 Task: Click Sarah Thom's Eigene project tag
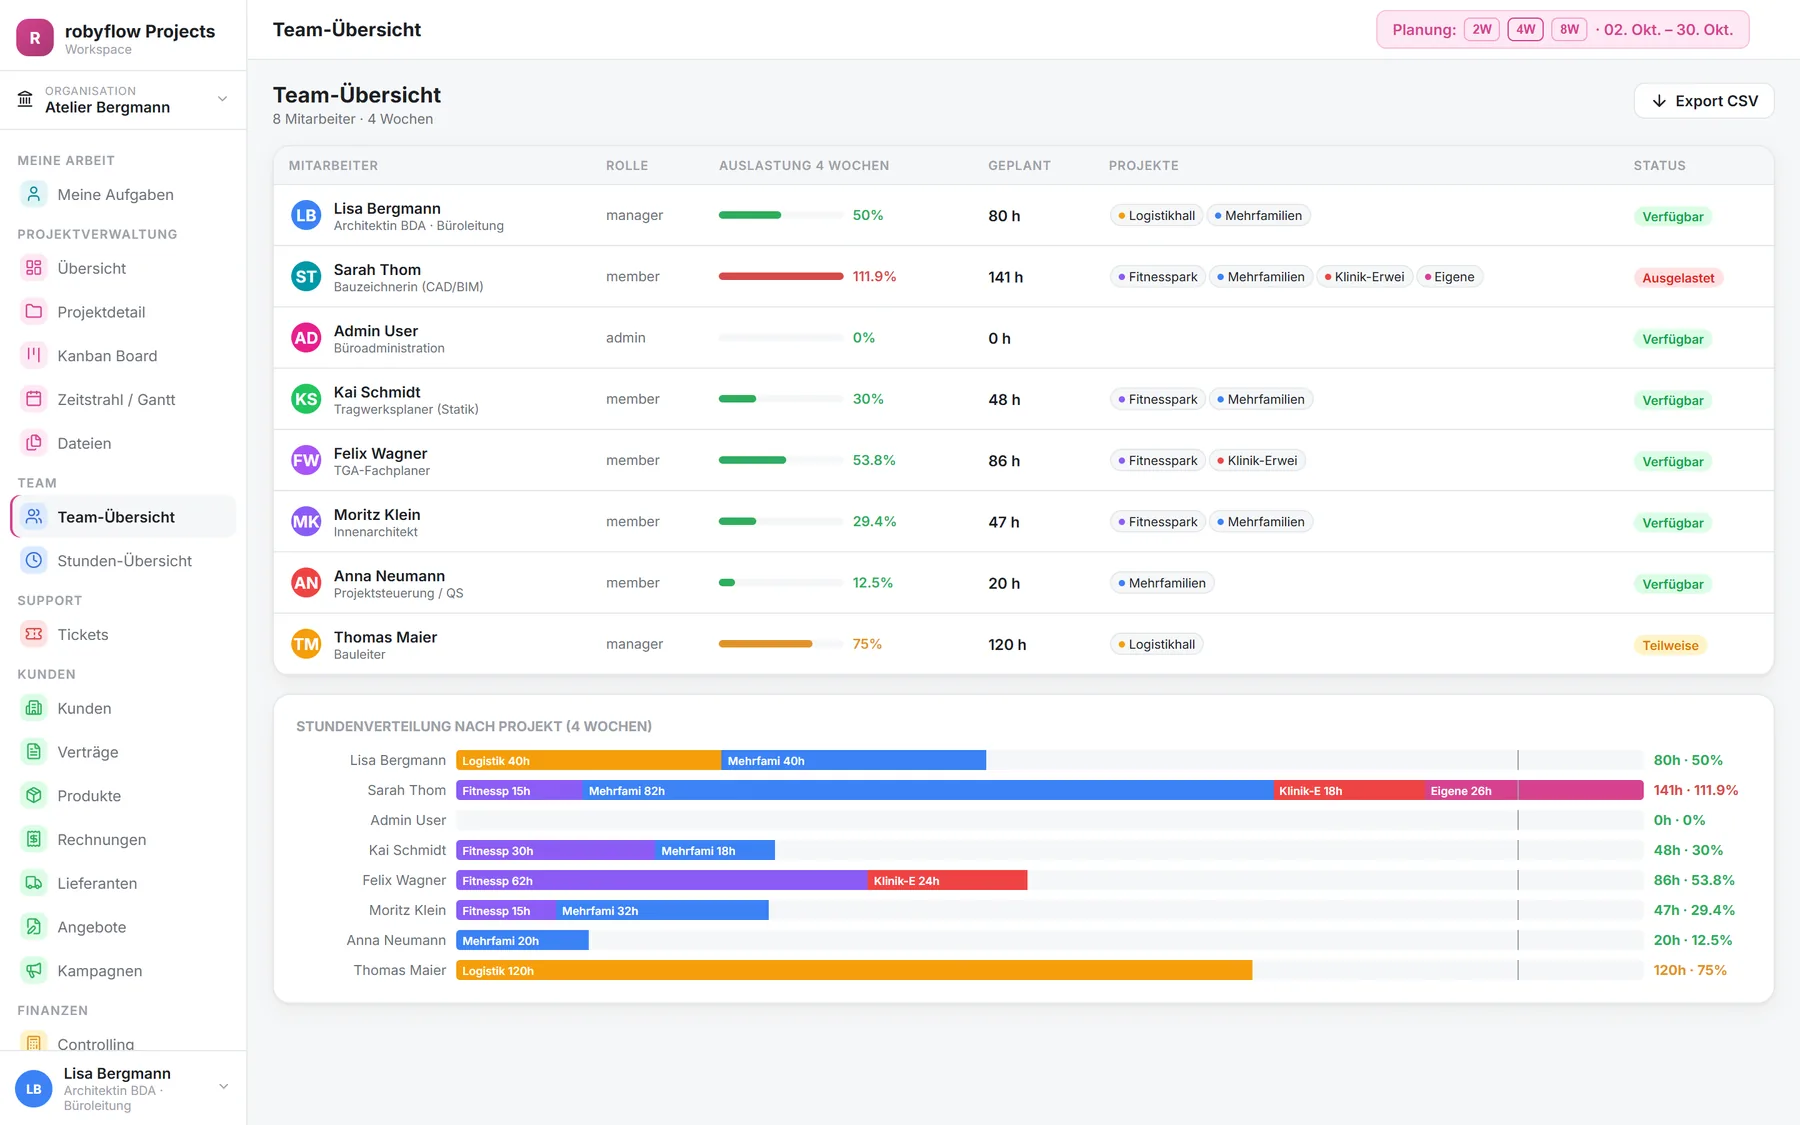click(1449, 277)
